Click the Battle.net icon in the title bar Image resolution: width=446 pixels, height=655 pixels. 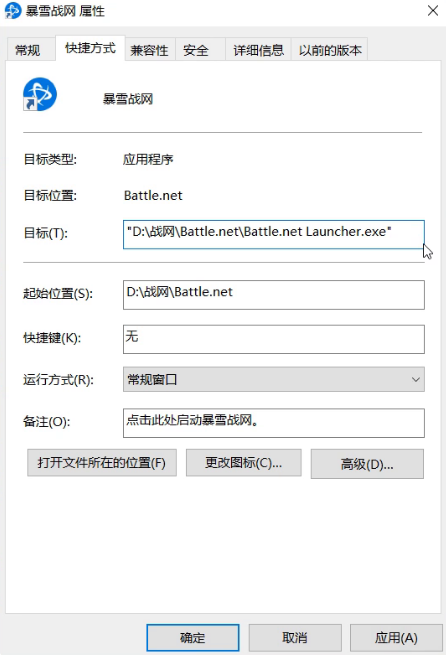coord(13,10)
